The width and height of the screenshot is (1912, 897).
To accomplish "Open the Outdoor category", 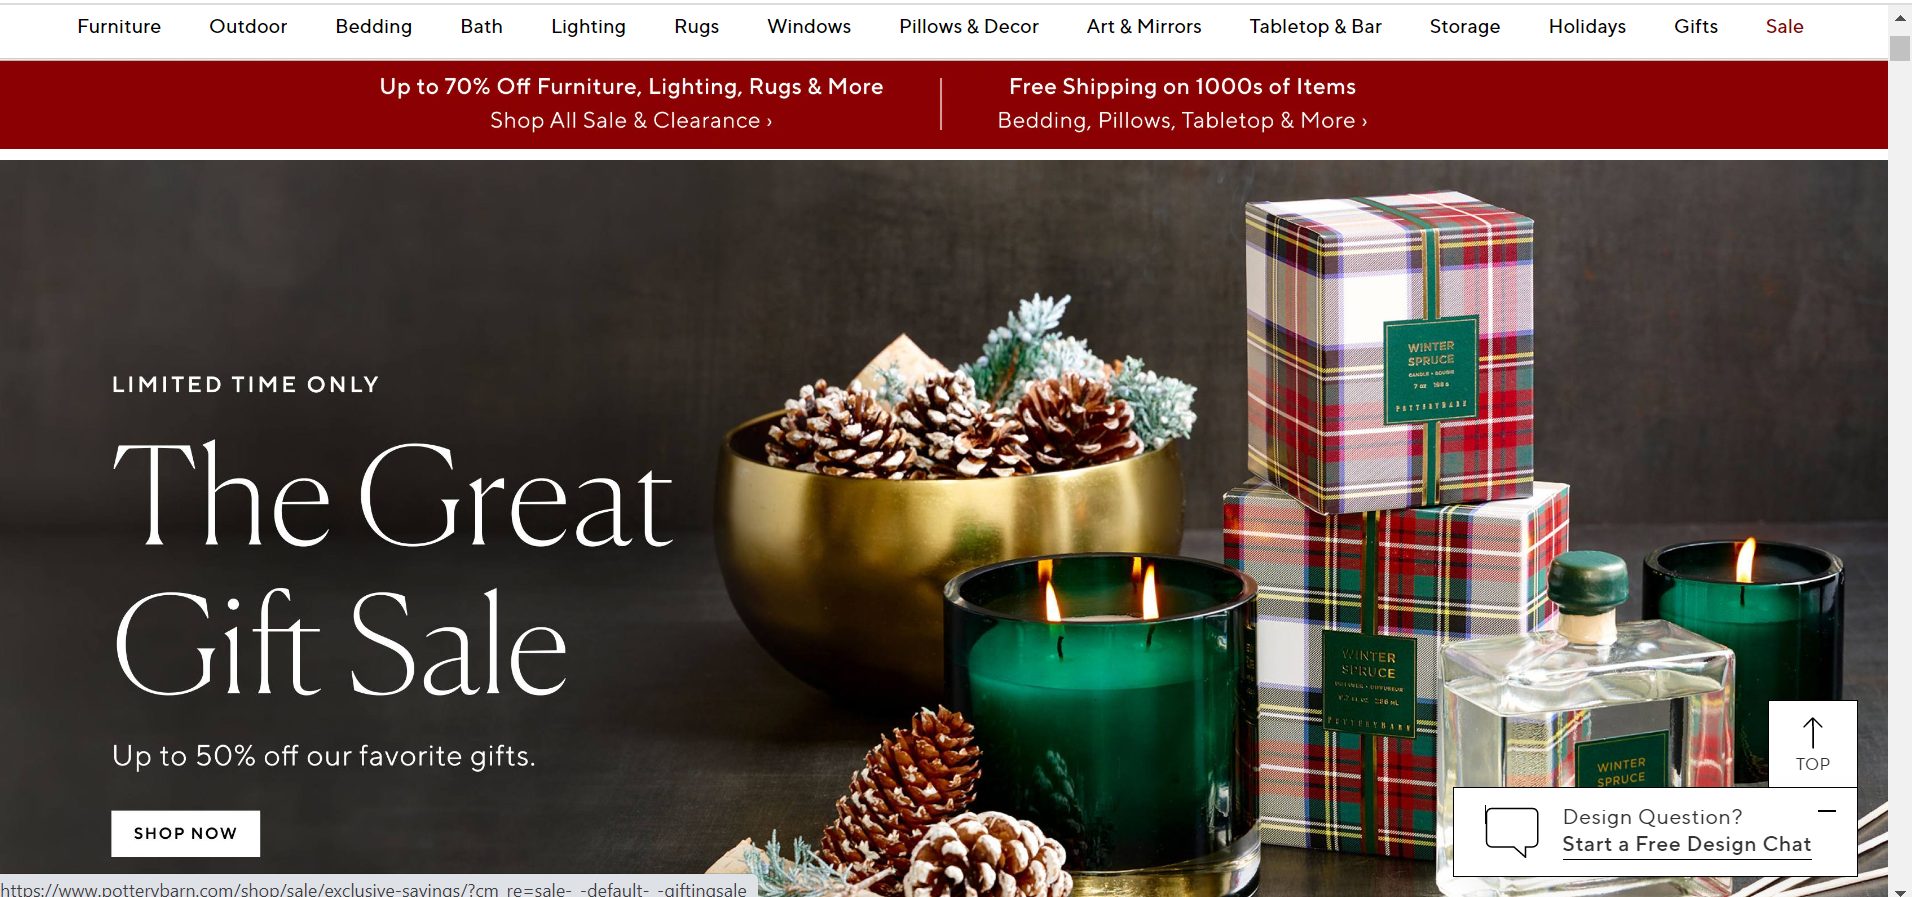I will pos(248,27).
